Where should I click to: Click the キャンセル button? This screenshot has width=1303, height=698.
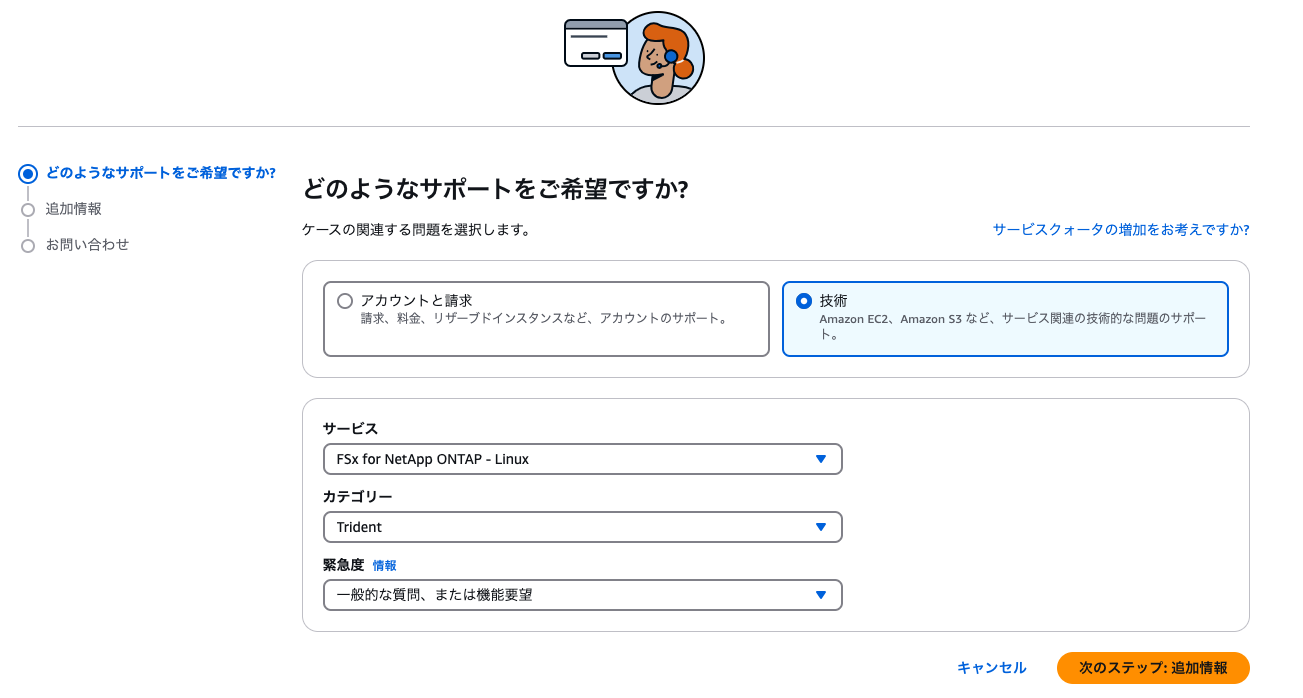coord(992,668)
